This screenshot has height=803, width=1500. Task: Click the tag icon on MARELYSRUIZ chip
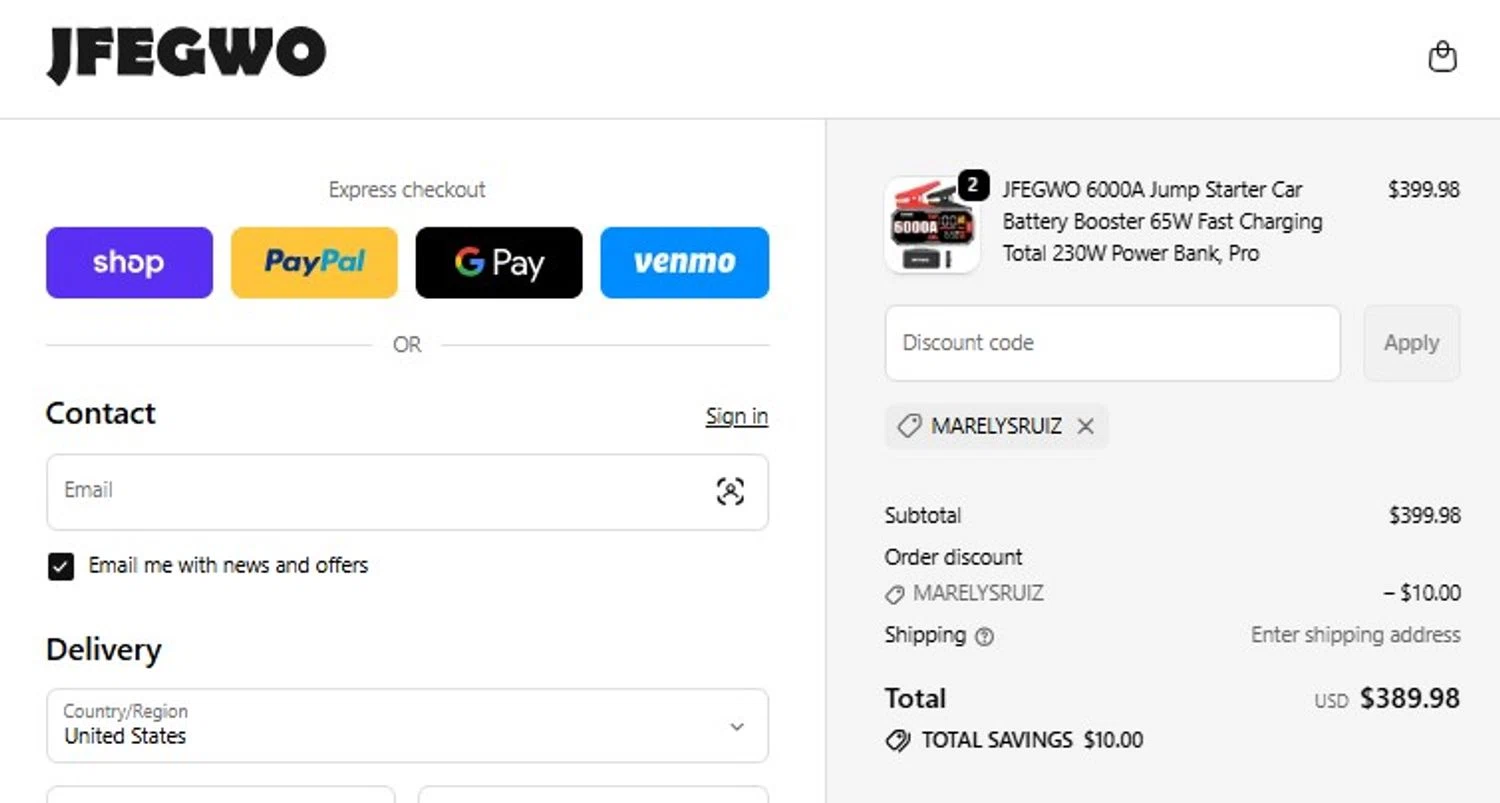click(x=909, y=427)
